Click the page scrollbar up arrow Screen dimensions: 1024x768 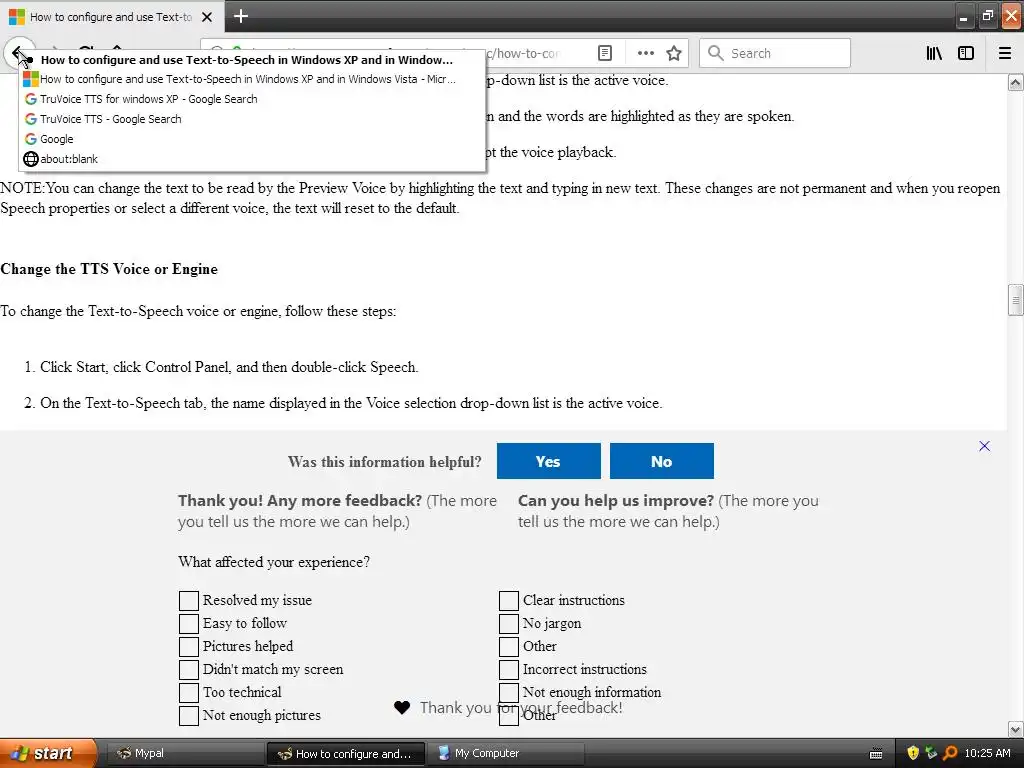tap(1016, 82)
